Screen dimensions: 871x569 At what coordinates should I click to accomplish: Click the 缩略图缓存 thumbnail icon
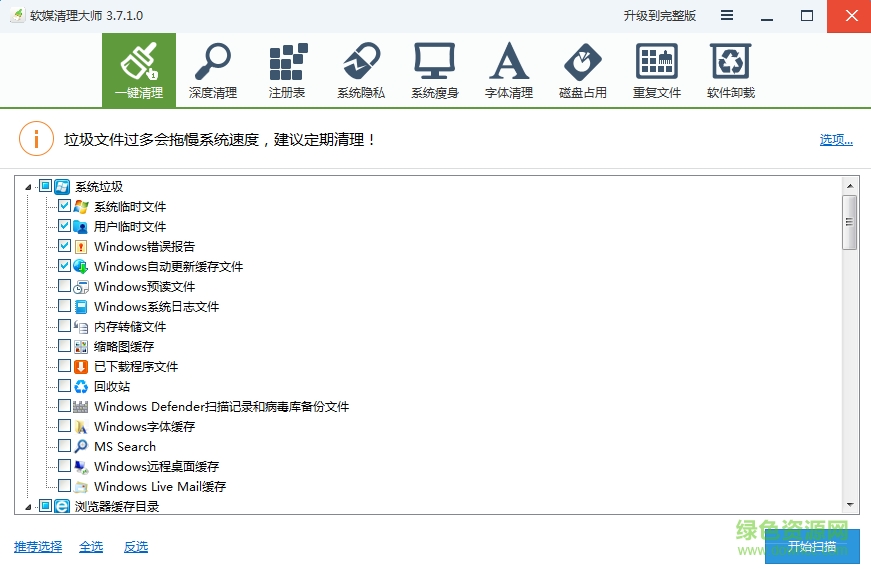pos(81,347)
